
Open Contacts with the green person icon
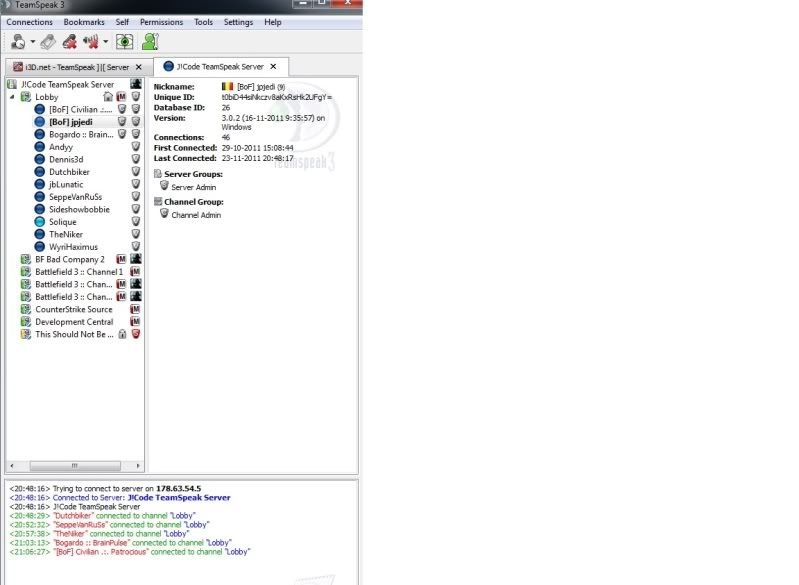(150, 42)
